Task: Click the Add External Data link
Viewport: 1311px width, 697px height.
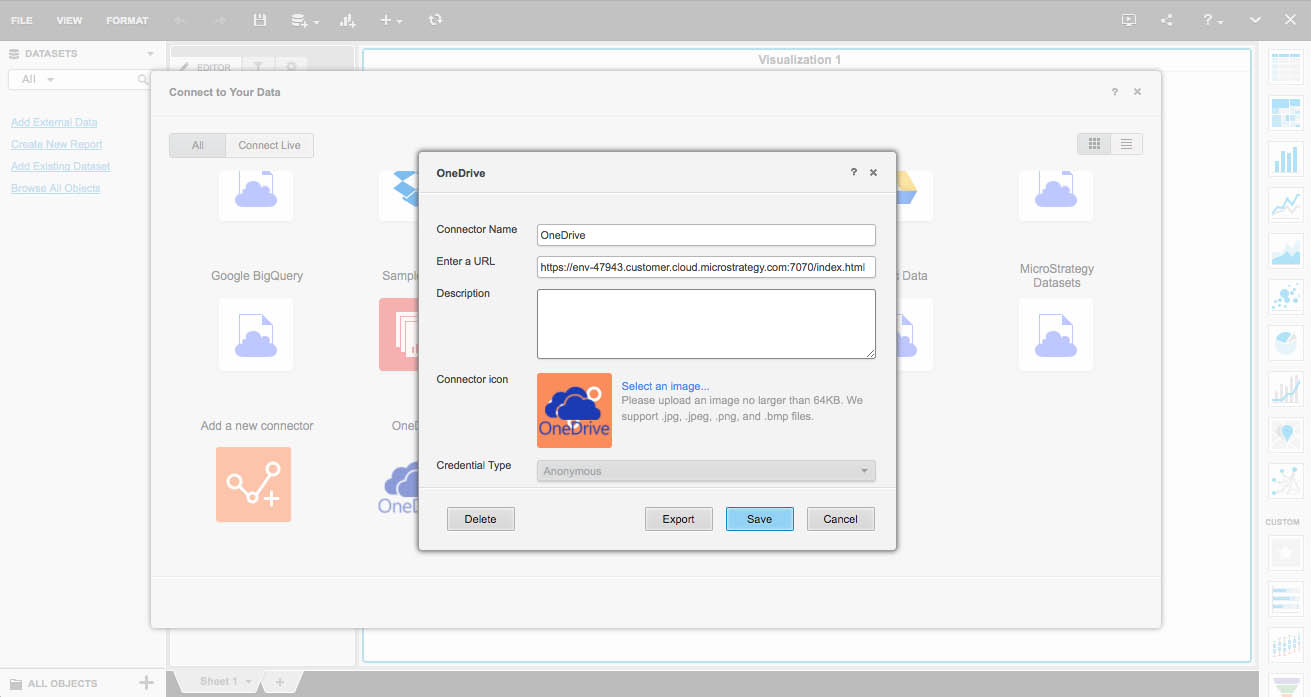Action: (54, 122)
